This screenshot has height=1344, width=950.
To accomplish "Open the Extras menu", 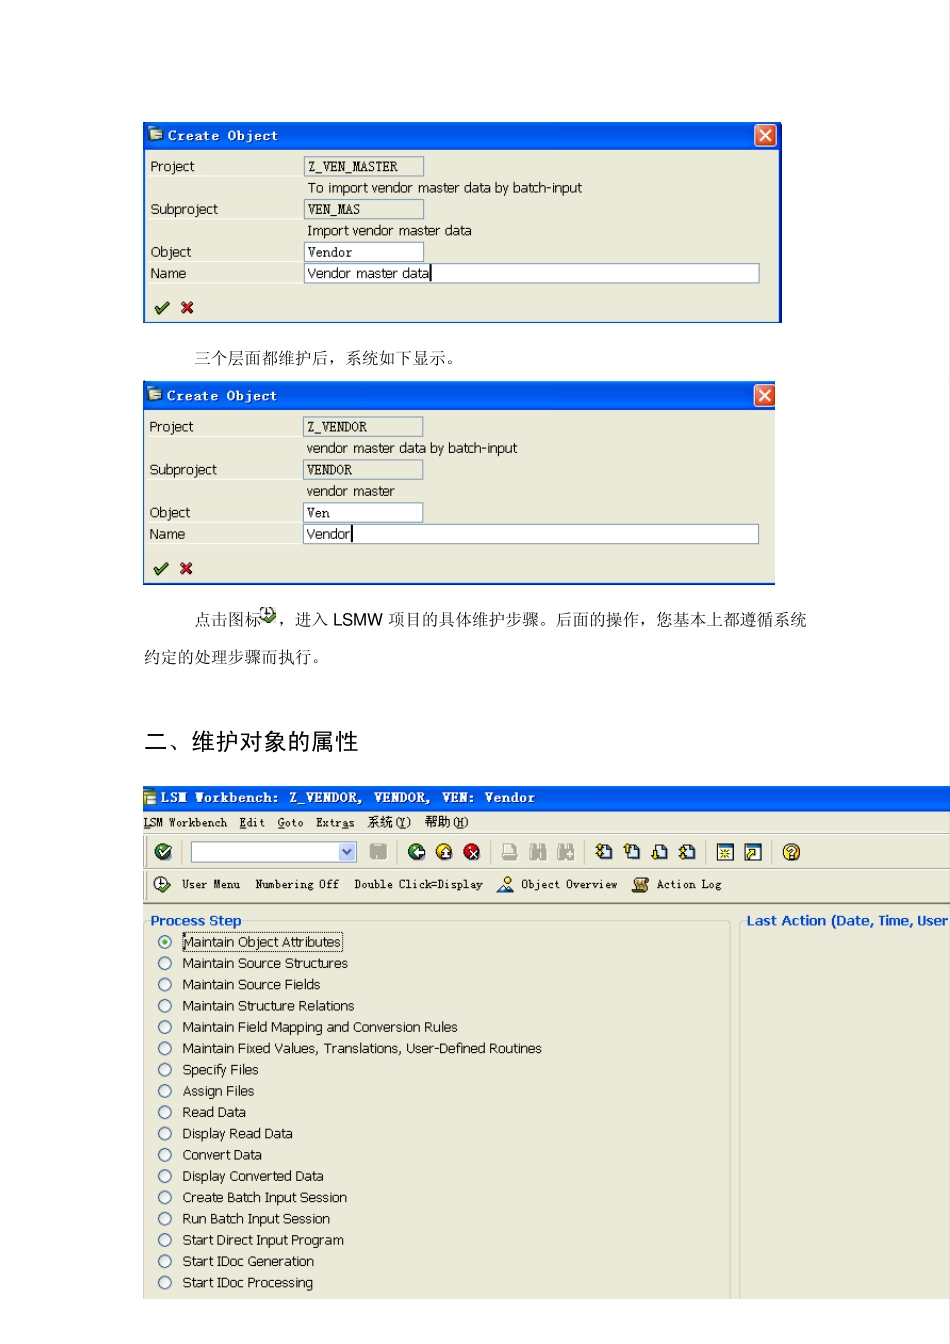I will click(335, 823).
